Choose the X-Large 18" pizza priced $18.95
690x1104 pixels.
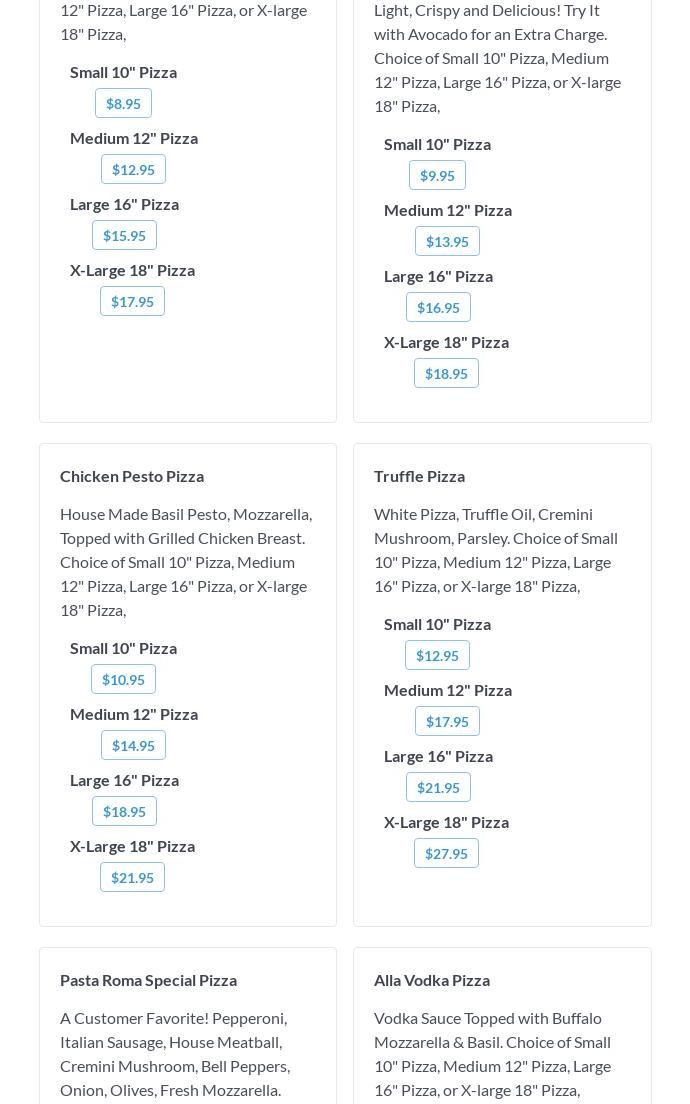point(446,373)
